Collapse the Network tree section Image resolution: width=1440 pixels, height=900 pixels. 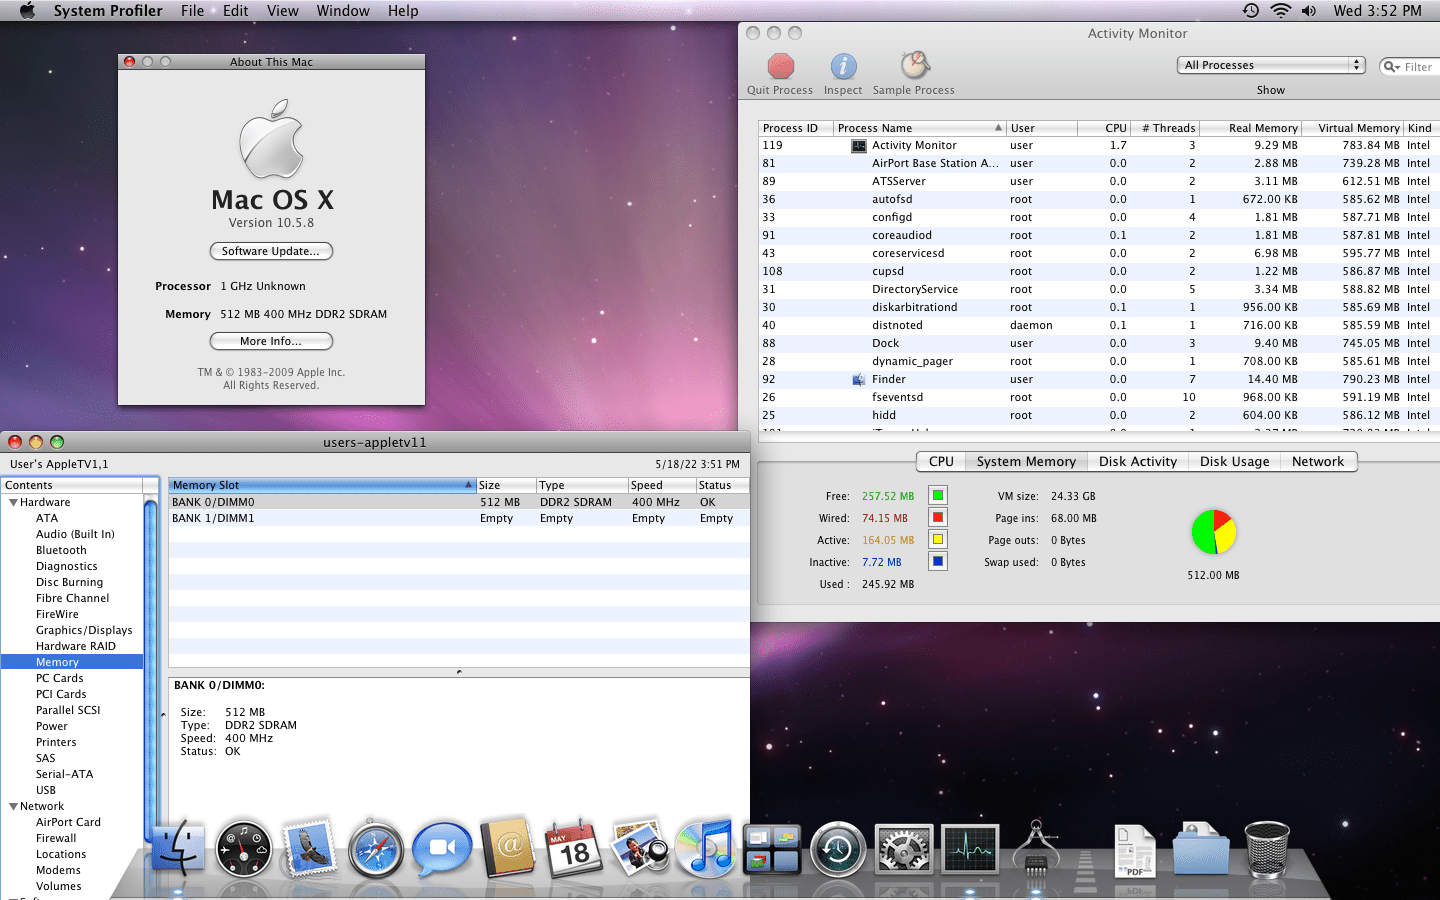pyautogui.click(x=14, y=806)
